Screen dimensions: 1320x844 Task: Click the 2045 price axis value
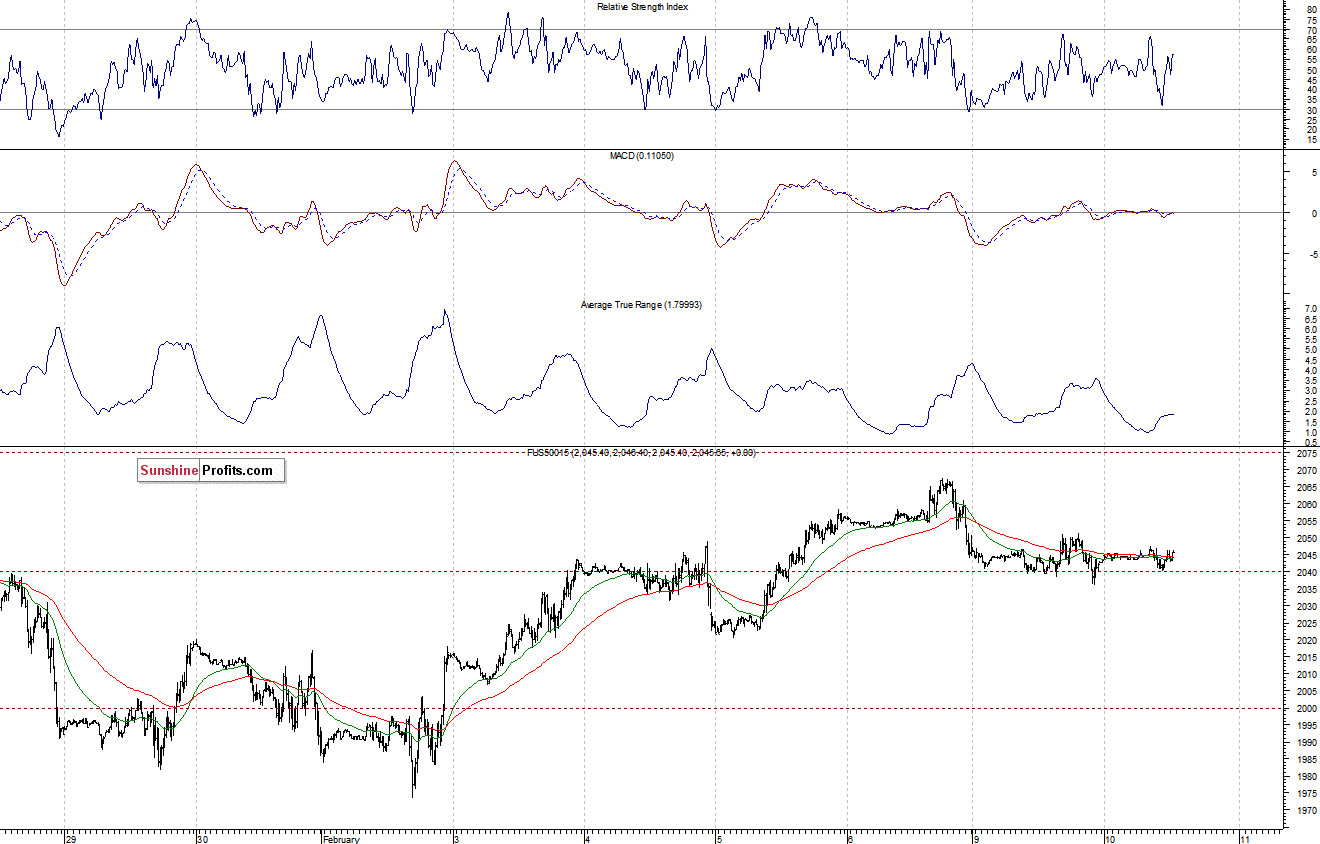[x=1305, y=556]
